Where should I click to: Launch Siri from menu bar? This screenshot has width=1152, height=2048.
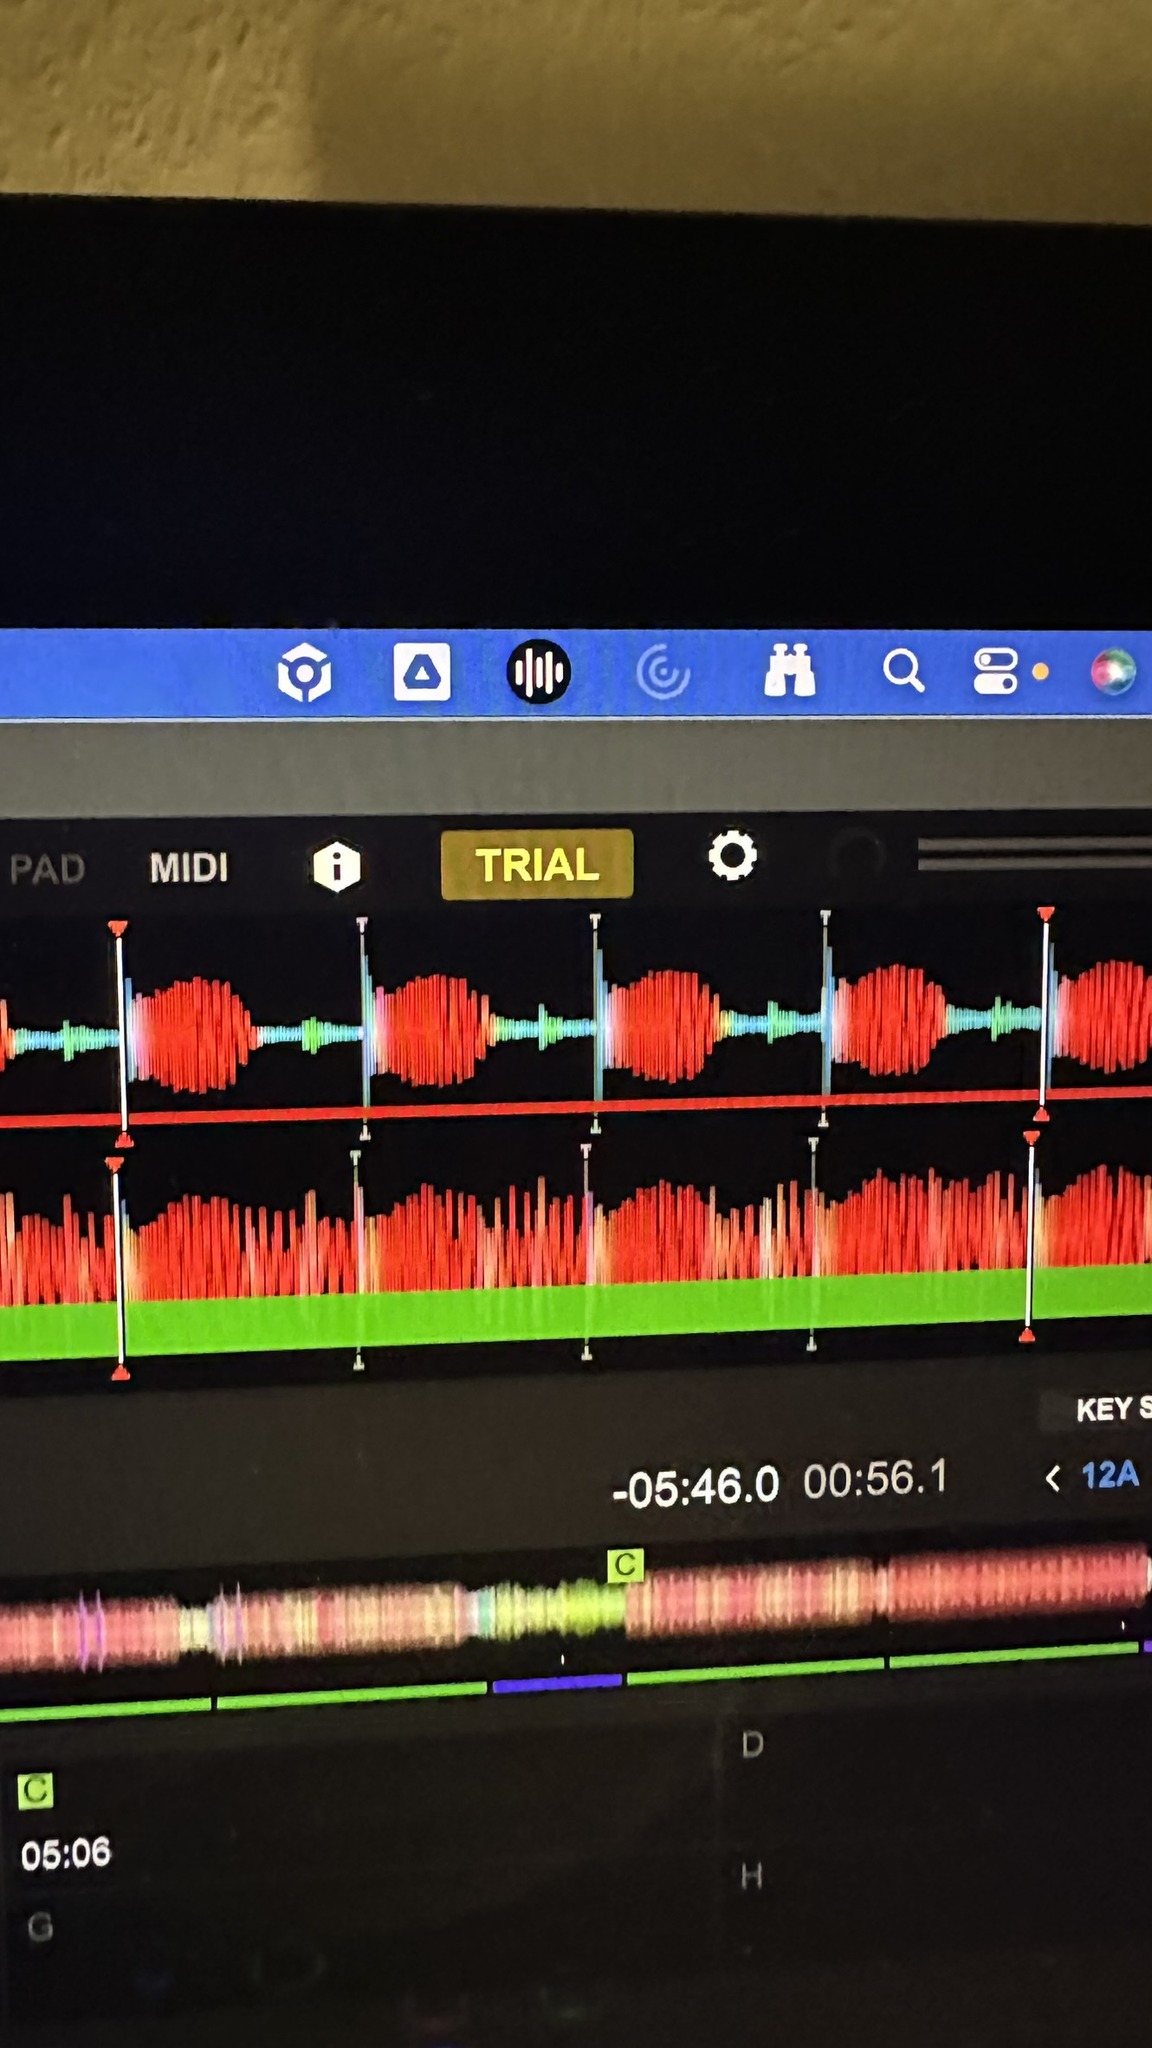(1113, 671)
